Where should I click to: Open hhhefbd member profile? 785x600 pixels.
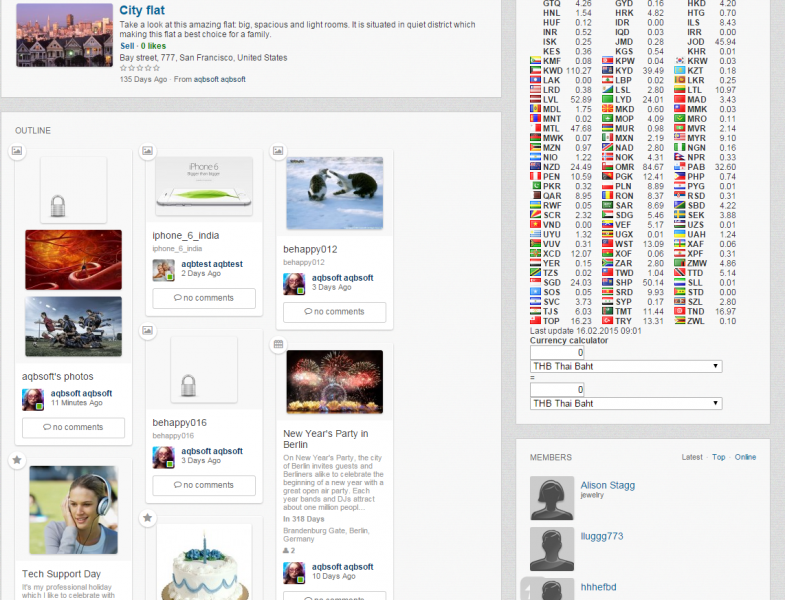598,587
